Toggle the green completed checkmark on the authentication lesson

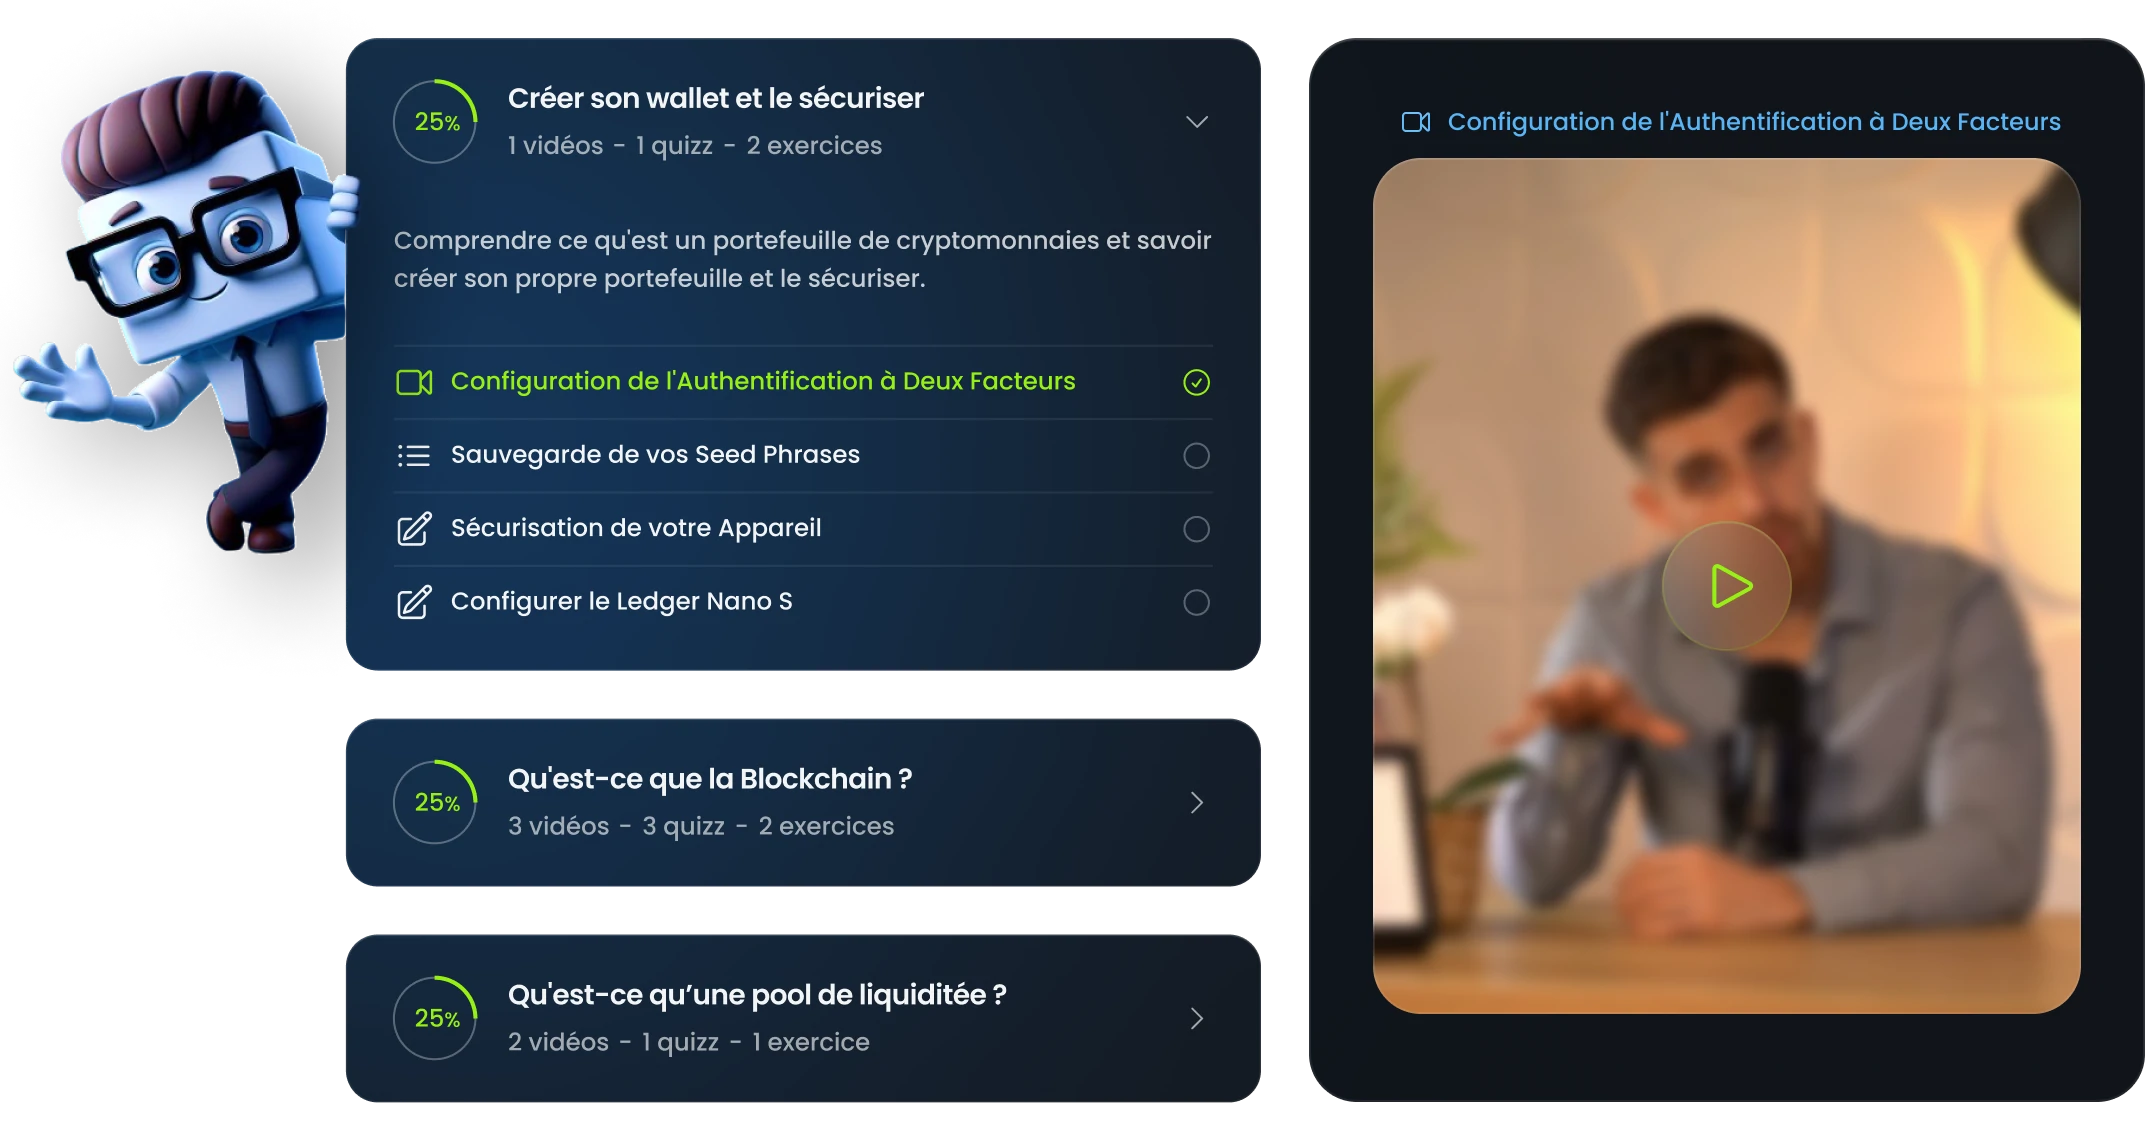[1196, 382]
